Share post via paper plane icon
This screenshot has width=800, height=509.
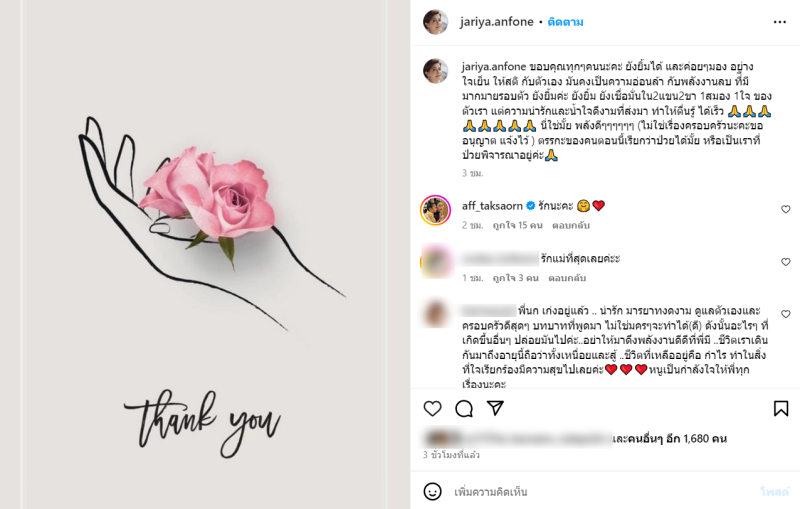pyautogui.click(x=495, y=408)
